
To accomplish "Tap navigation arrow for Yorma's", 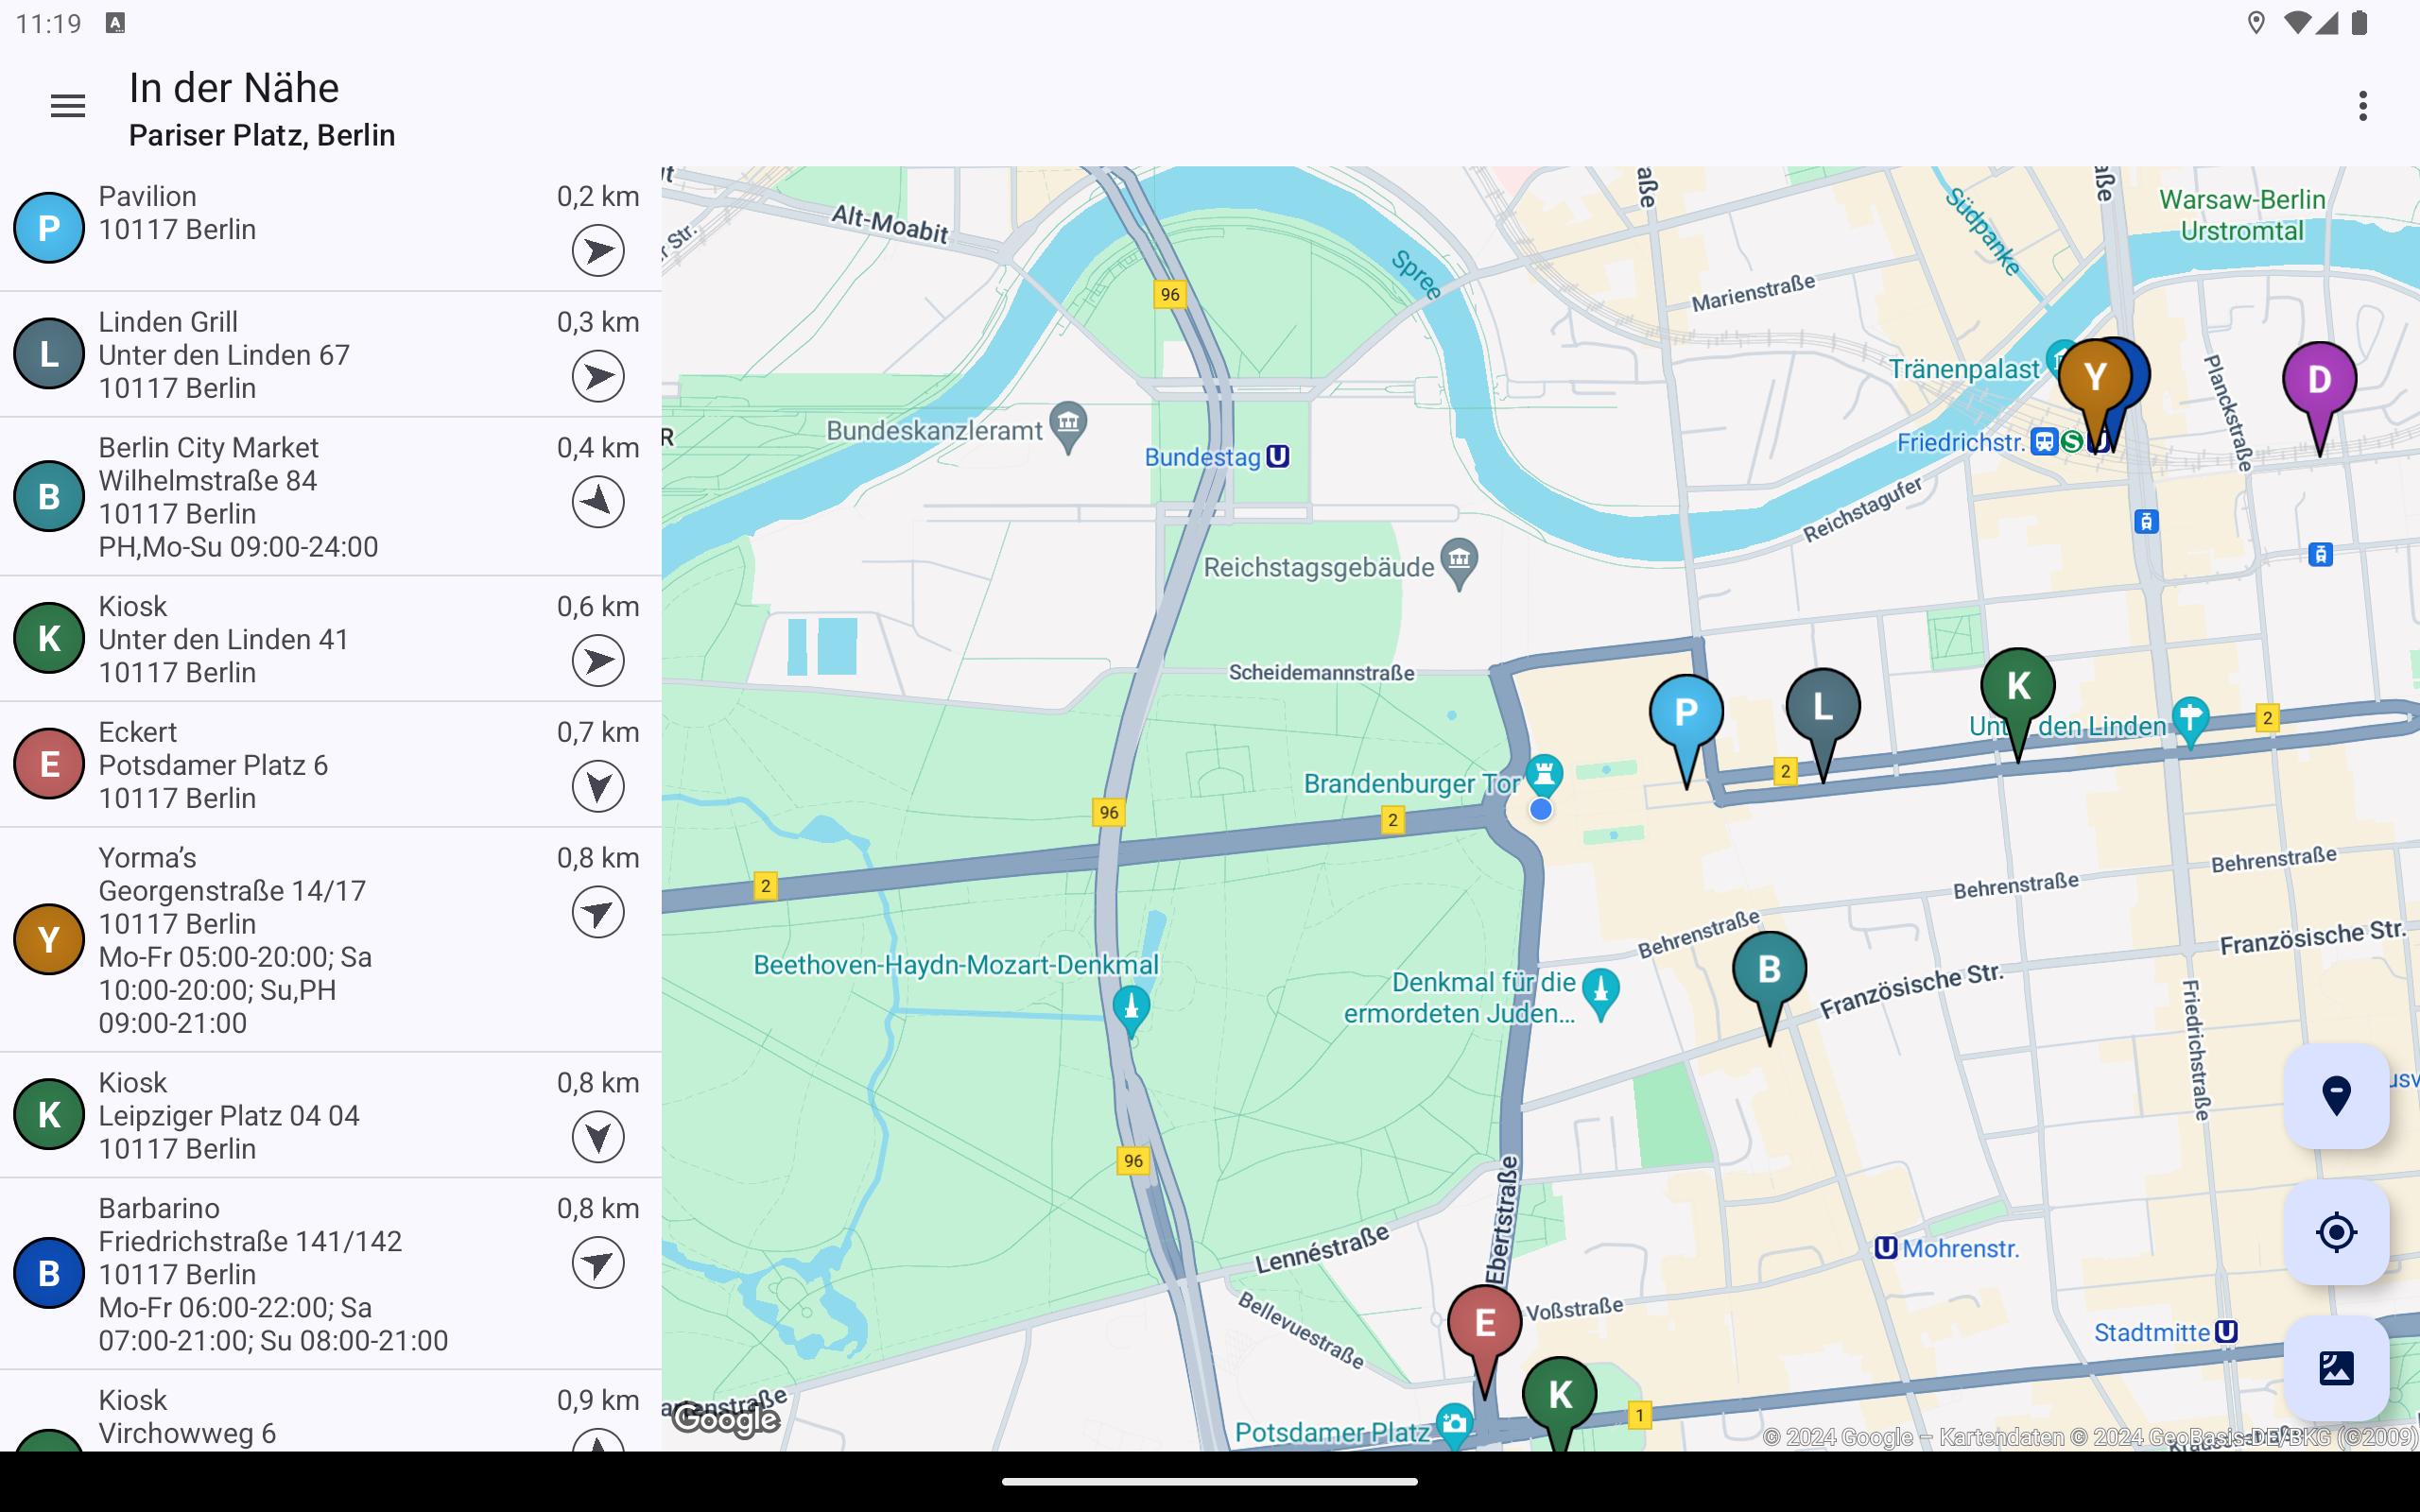I will [x=598, y=912].
